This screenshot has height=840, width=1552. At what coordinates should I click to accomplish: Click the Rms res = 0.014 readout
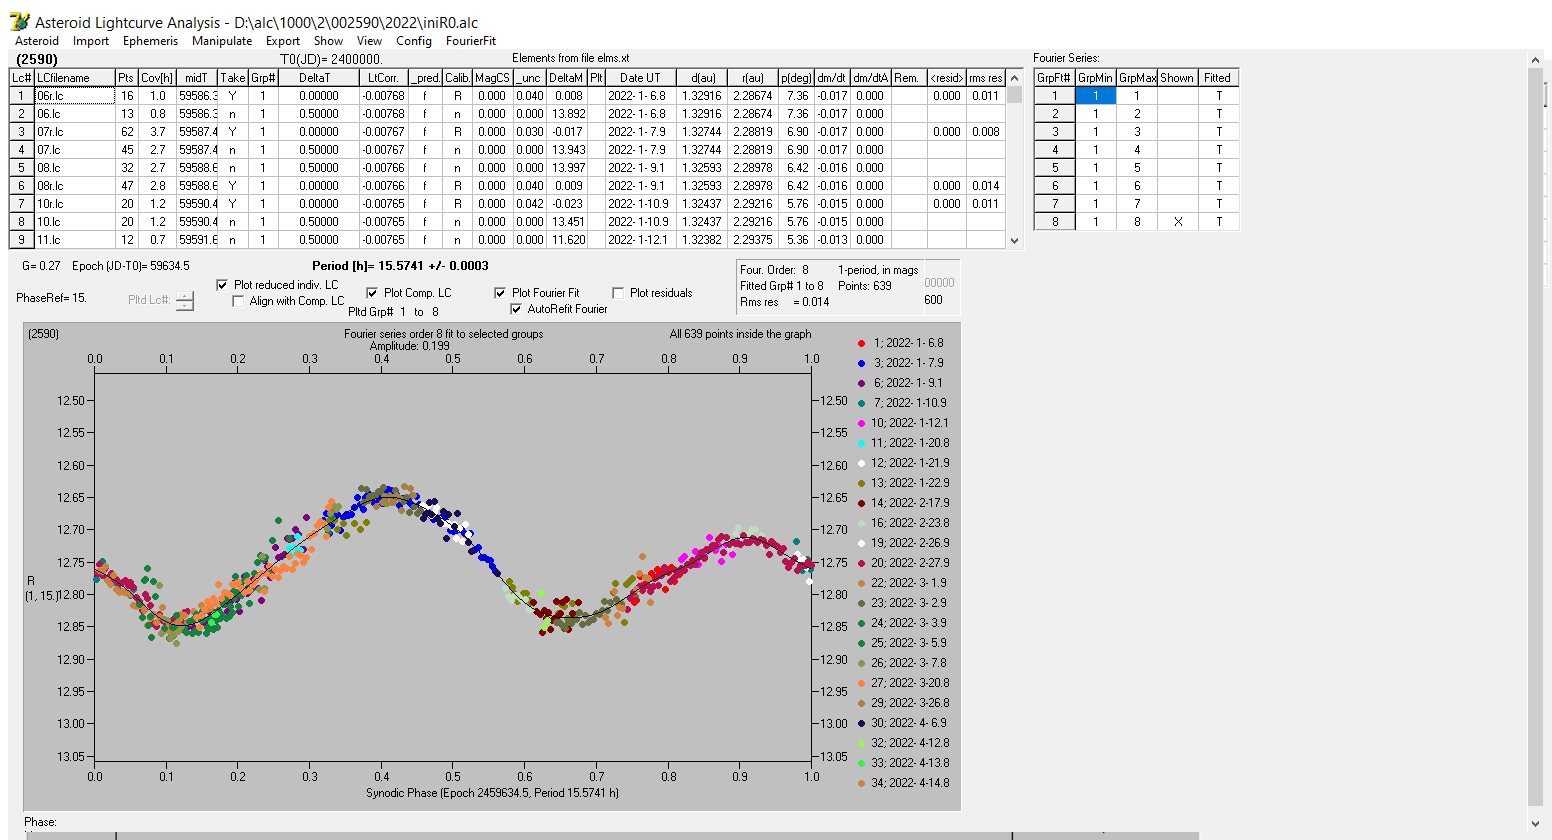tap(785, 302)
